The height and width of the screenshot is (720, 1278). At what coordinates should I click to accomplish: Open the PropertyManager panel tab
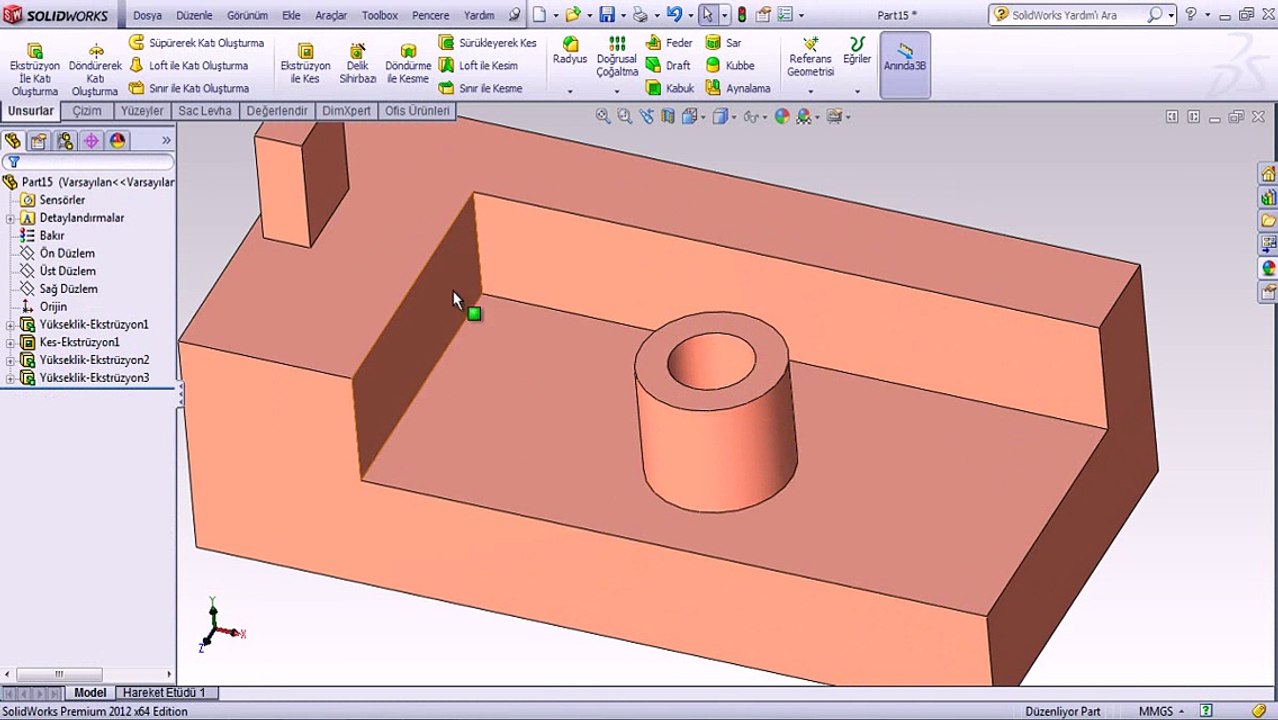(38, 141)
